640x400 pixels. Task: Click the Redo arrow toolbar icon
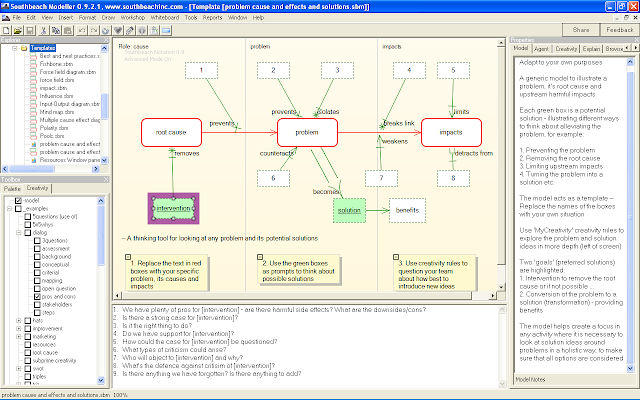pos(93,31)
